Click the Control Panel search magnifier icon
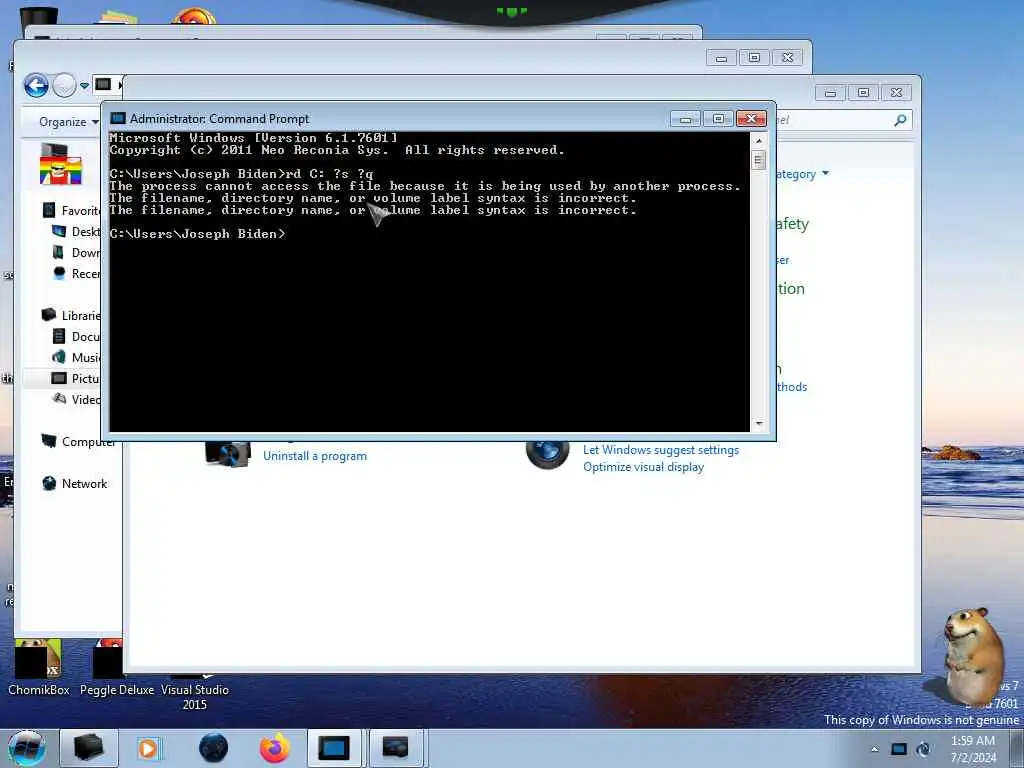The width and height of the screenshot is (1024, 768). (900, 120)
